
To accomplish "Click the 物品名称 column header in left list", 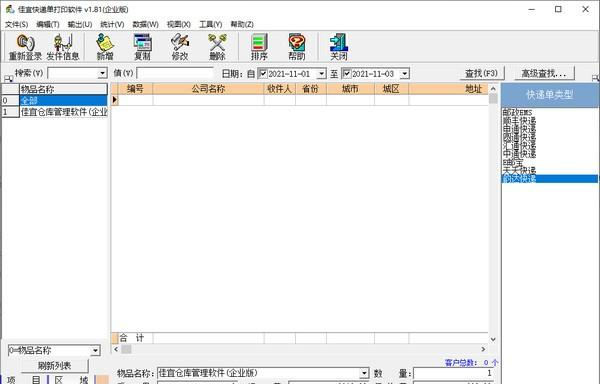I will tap(63, 89).
